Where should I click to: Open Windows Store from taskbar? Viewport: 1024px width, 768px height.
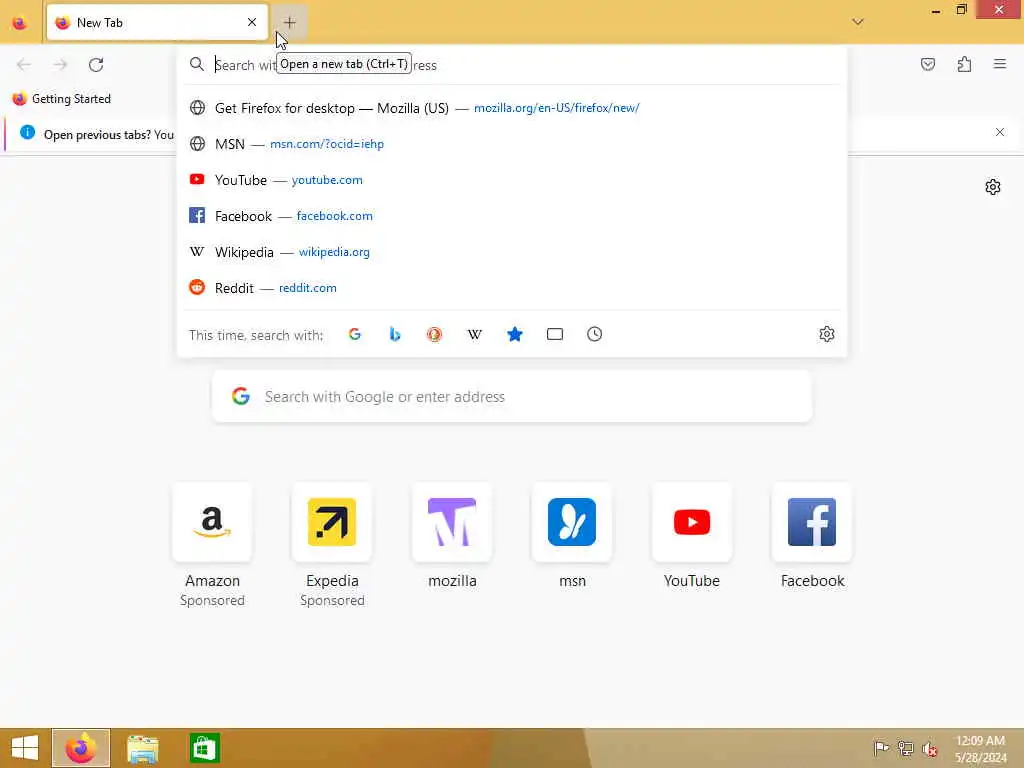click(x=204, y=748)
